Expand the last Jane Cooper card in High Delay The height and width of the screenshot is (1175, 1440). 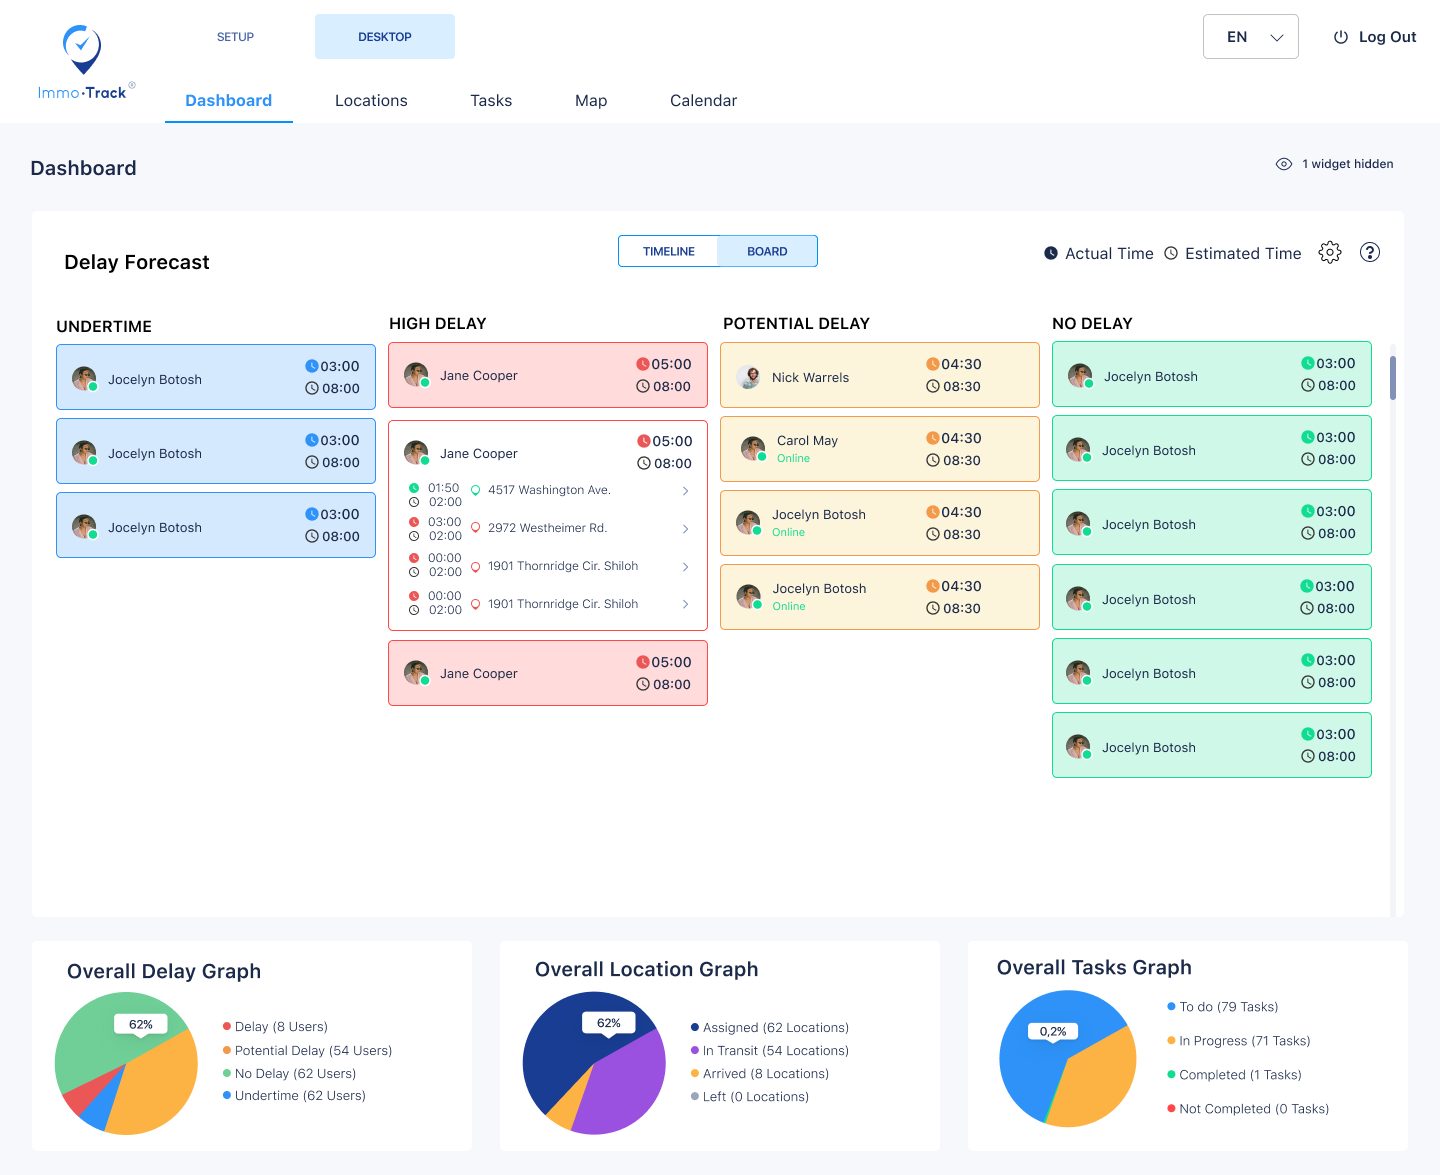tap(548, 673)
